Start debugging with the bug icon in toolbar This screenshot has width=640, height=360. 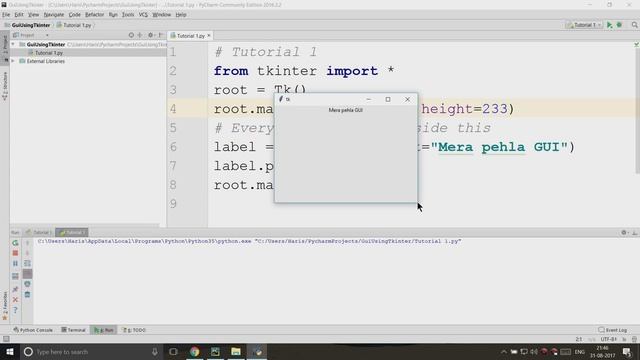point(619,25)
